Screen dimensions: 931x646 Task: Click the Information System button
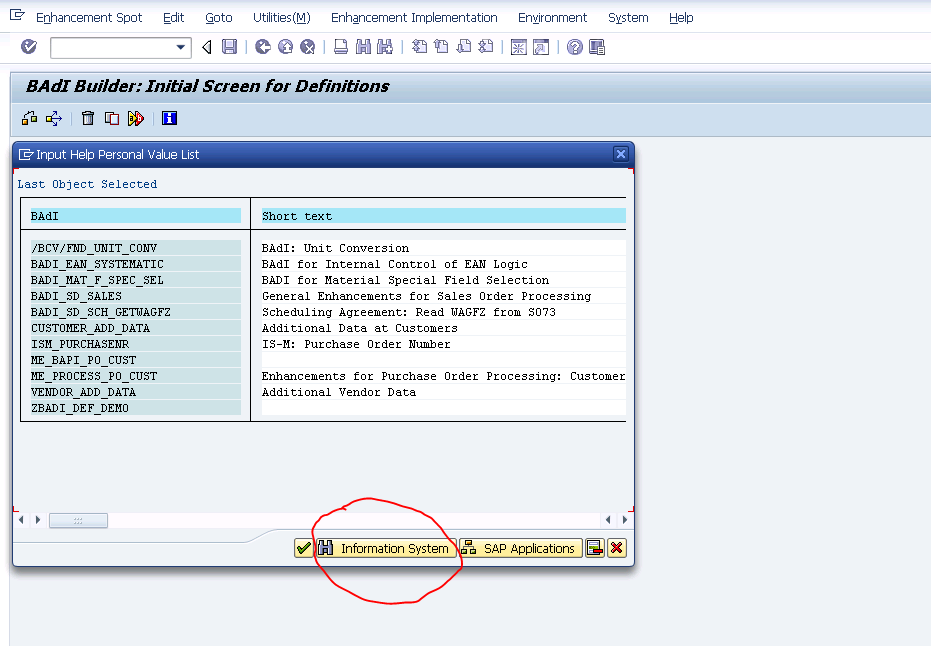[x=387, y=548]
